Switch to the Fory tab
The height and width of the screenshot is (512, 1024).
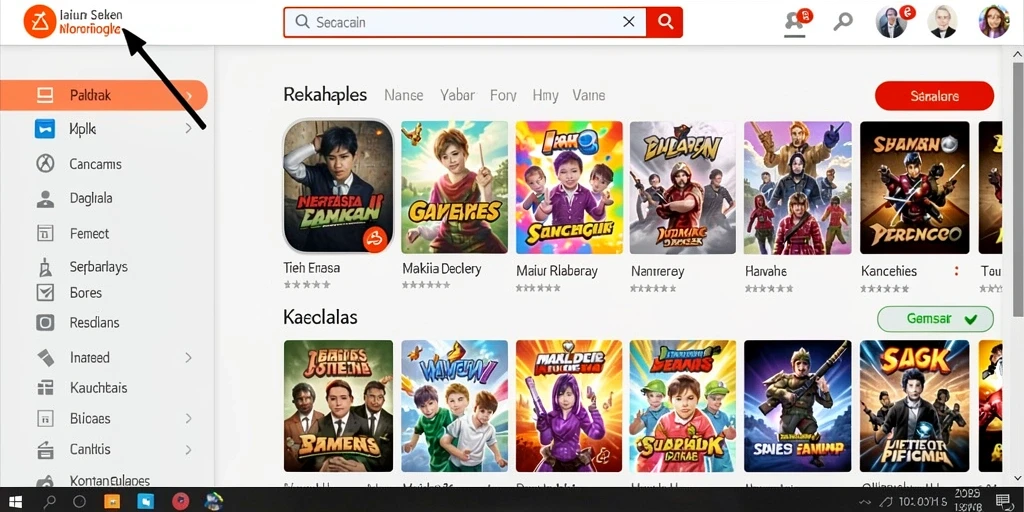[504, 96]
